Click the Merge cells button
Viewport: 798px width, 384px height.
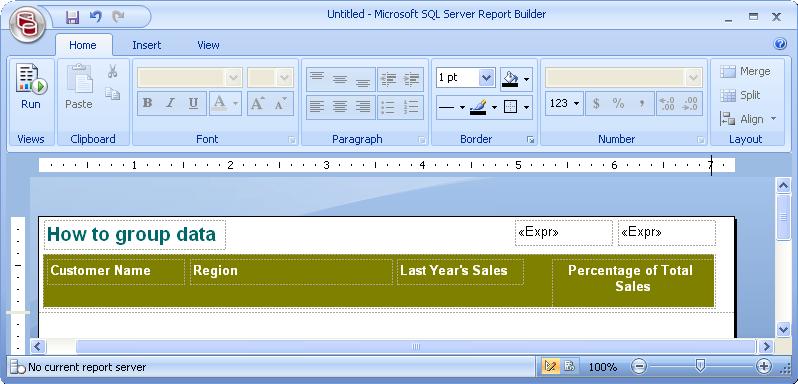[745, 71]
